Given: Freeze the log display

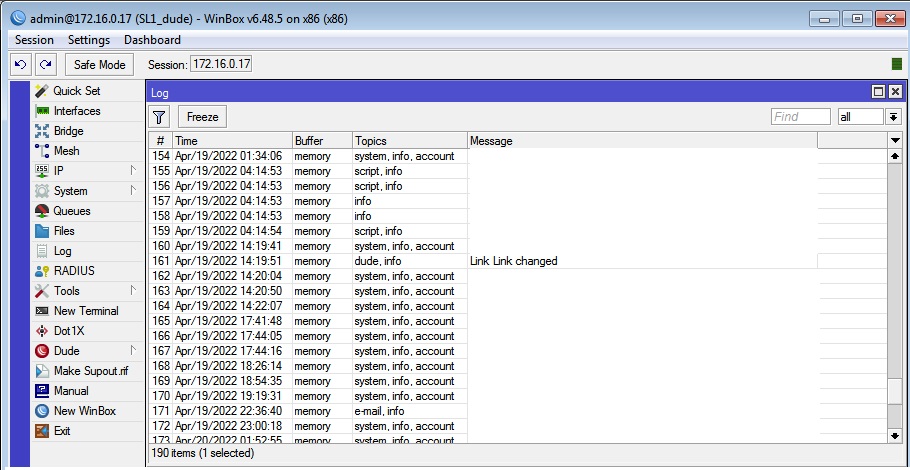Looking at the screenshot, I should point(202,117).
